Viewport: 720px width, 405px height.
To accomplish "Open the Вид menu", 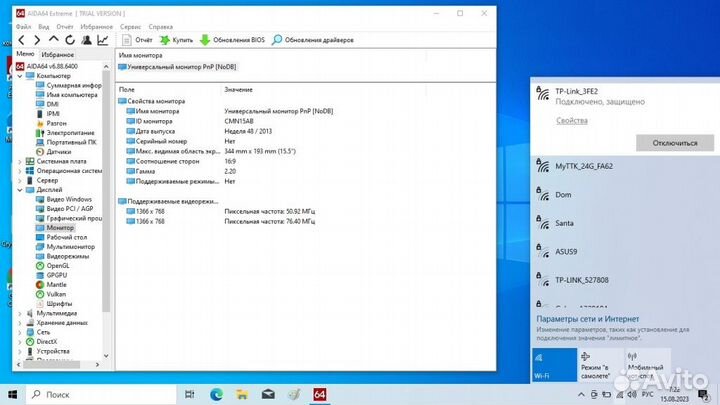I will (44, 27).
